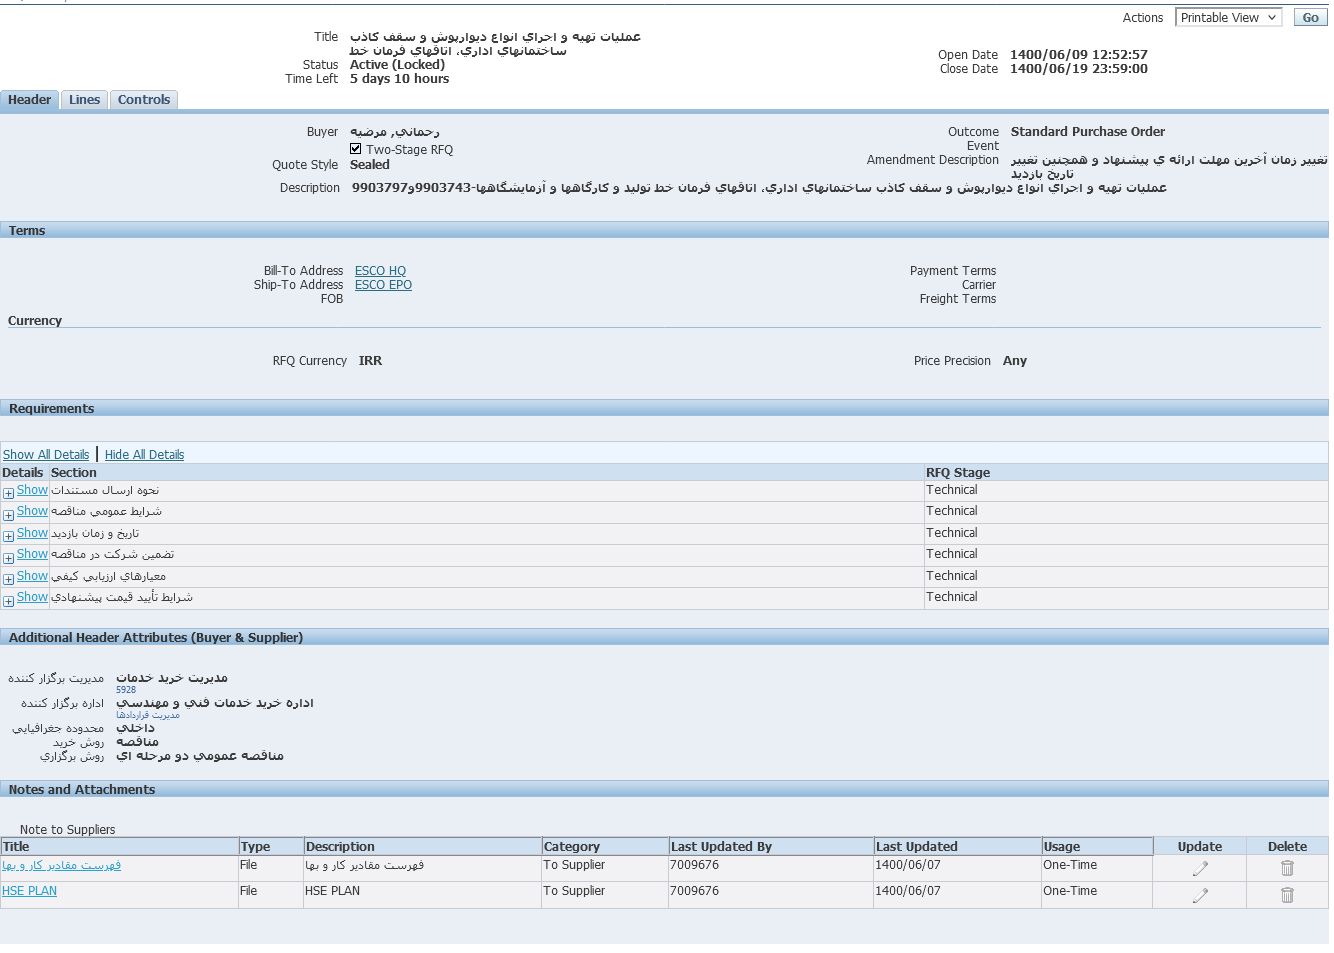Open the ESCO HQ bill-to address link
This screenshot has height=953, width=1334.
380,271
